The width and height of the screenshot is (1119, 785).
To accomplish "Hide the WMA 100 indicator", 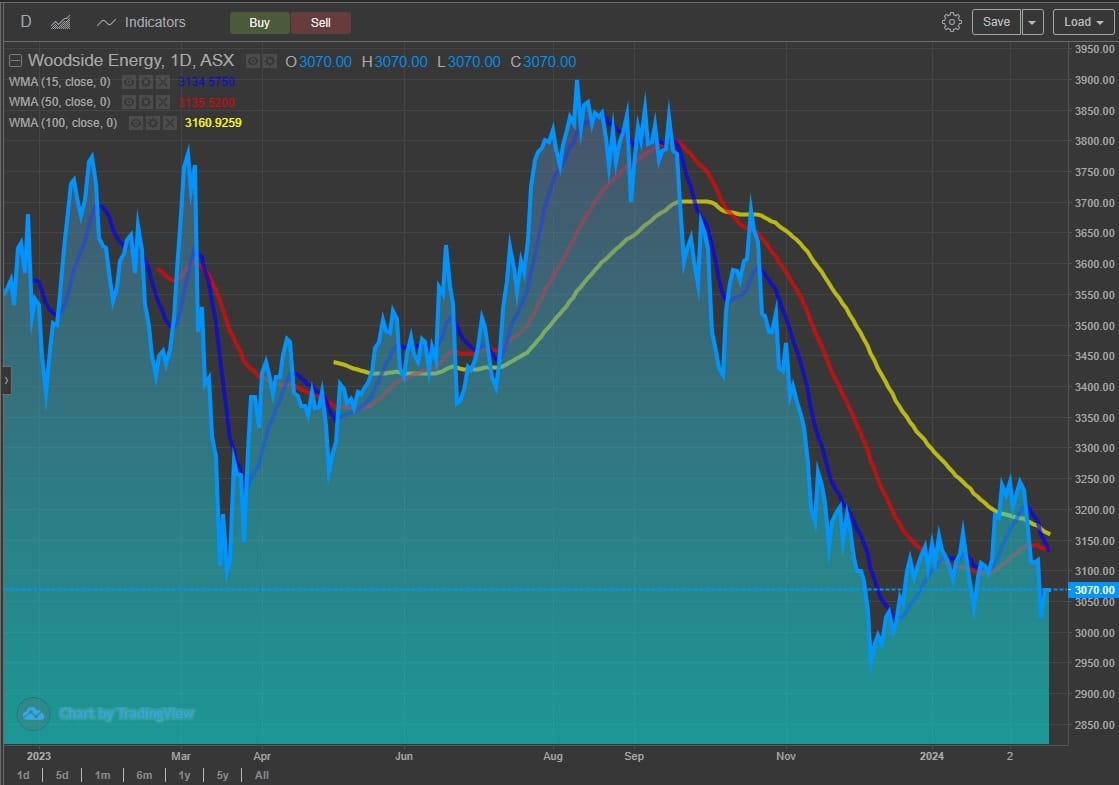I will 136,123.
